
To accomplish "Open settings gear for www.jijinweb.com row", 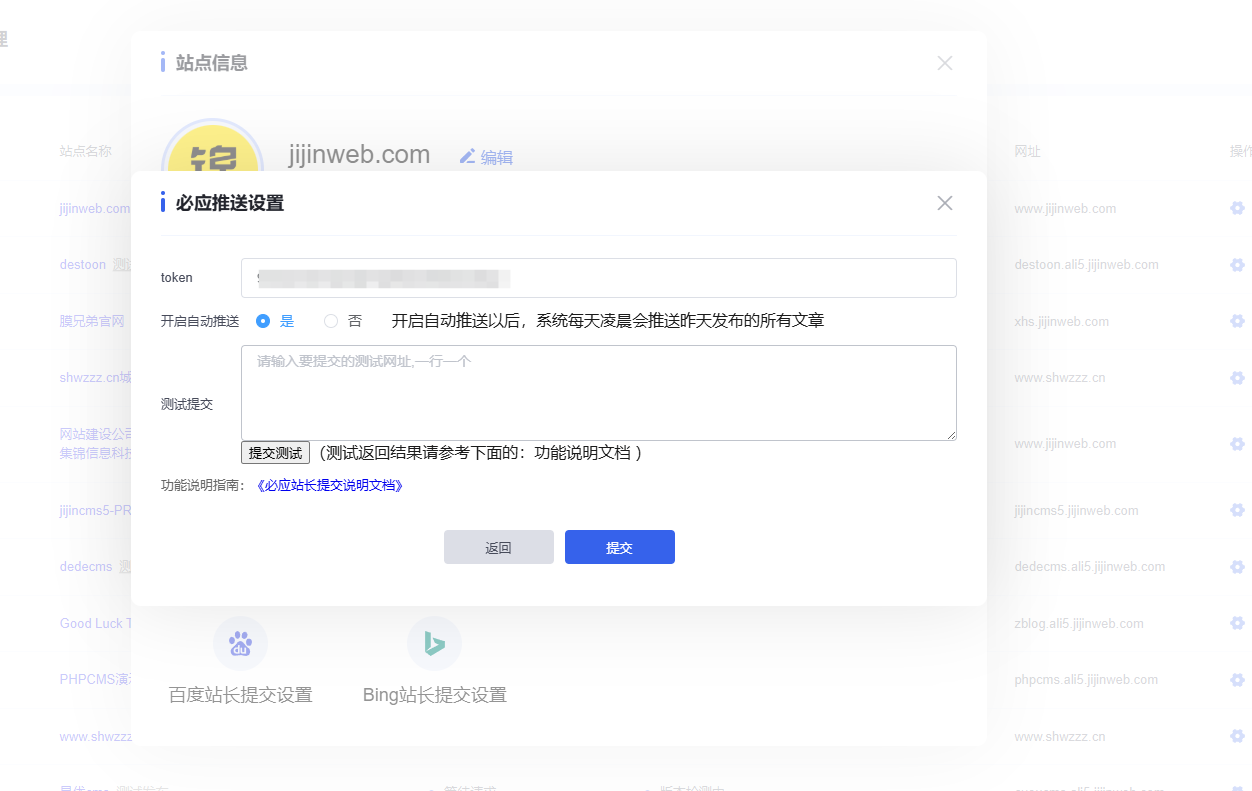I will (x=1237, y=208).
